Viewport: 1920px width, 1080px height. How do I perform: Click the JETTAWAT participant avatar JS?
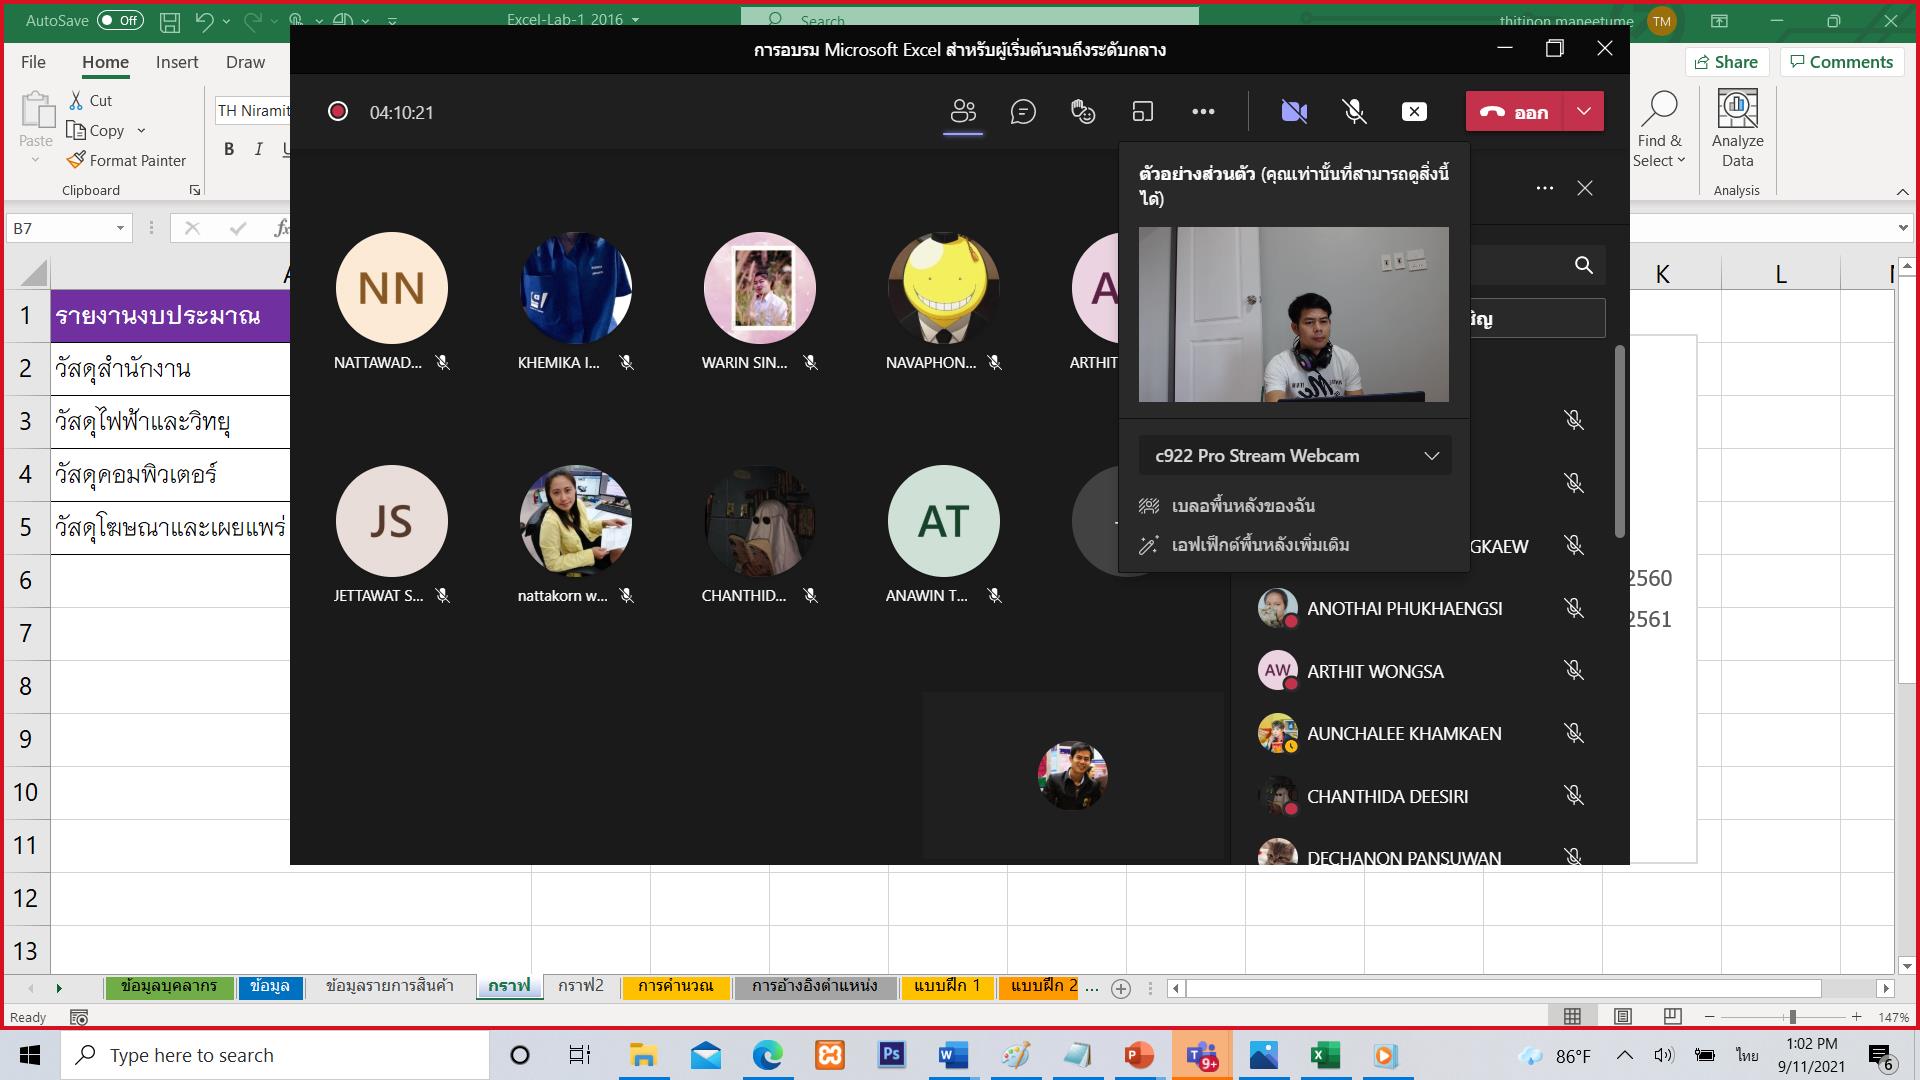(x=392, y=521)
